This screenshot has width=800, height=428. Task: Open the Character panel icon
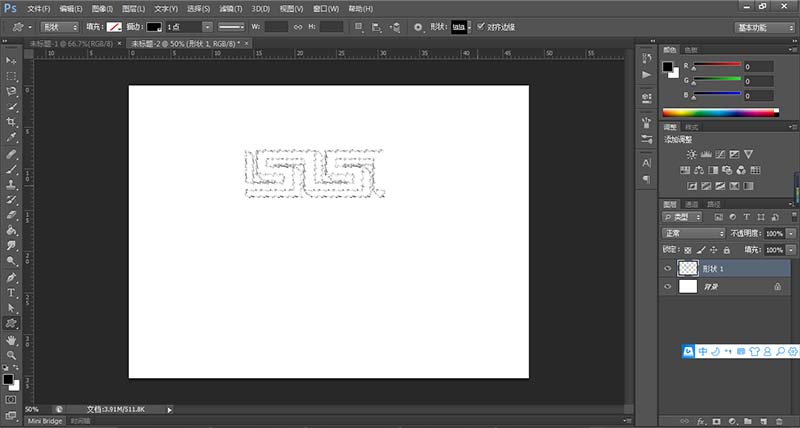coord(646,163)
